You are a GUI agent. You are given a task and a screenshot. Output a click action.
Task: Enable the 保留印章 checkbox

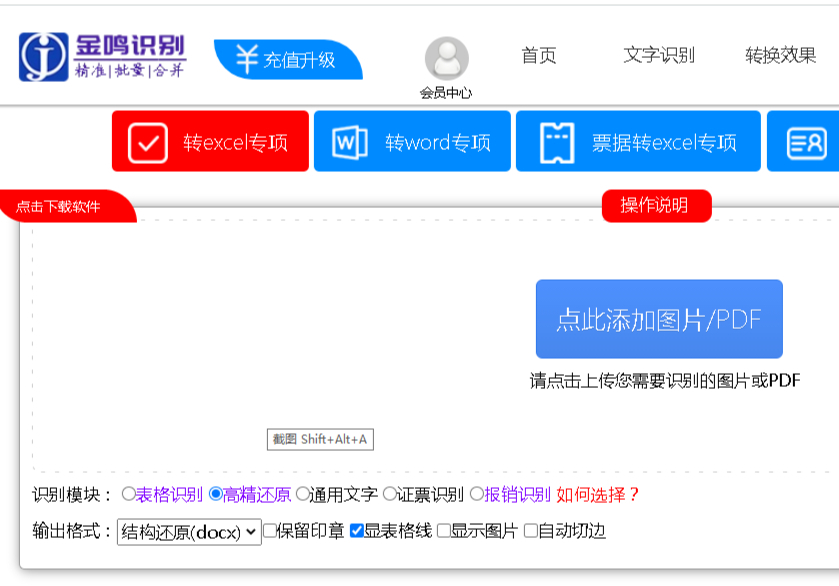pos(270,531)
